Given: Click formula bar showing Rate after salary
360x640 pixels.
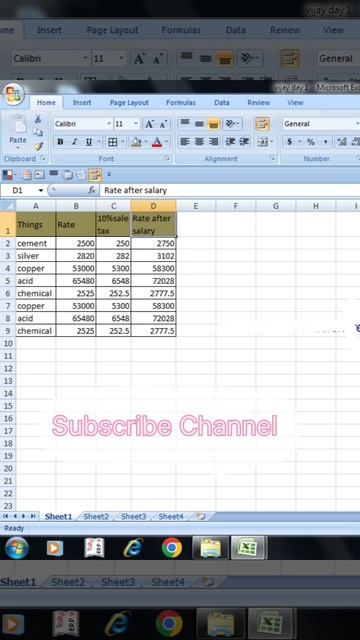Looking at the screenshot, I should click(x=231, y=190).
